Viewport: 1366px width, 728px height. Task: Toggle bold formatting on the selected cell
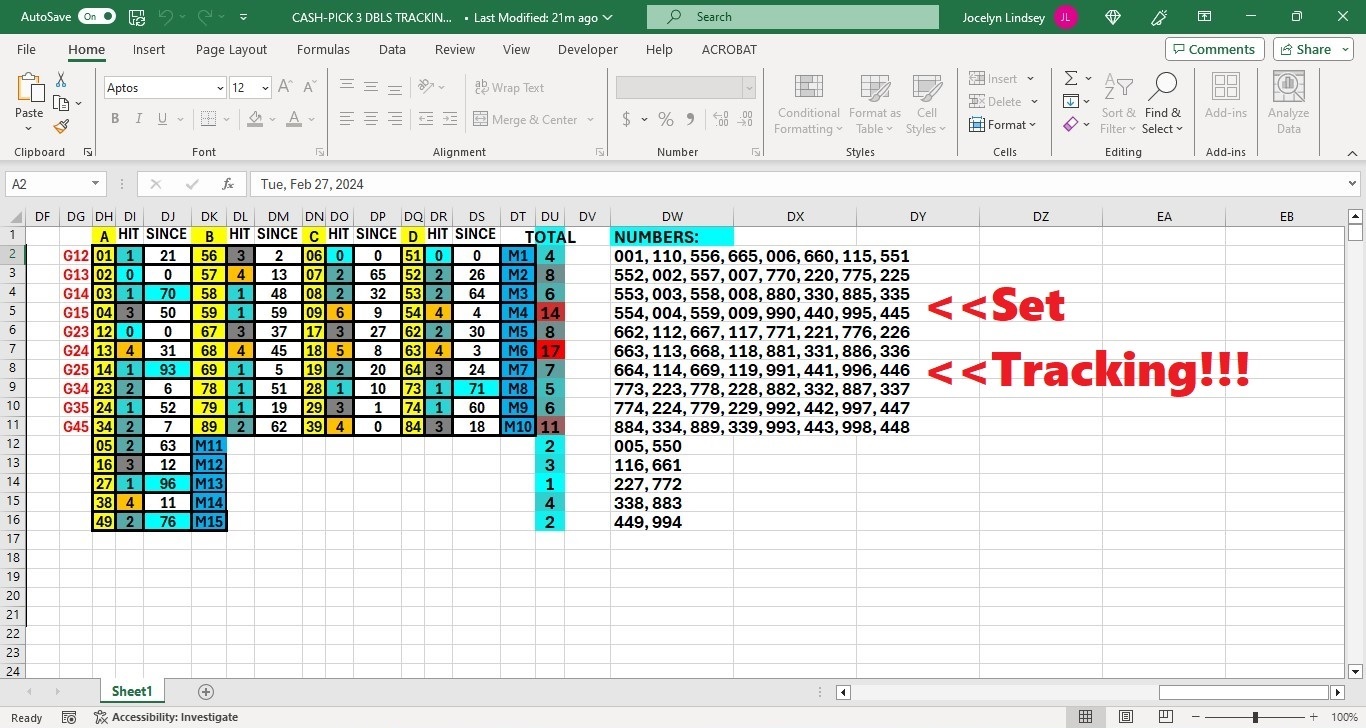(114, 118)
